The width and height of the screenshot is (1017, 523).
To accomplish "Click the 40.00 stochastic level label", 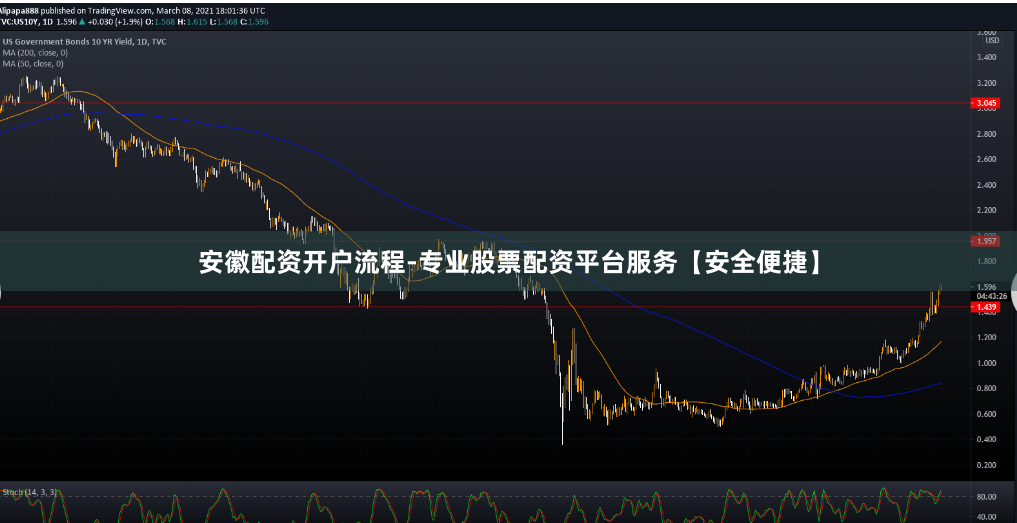I will pos(987,517).
